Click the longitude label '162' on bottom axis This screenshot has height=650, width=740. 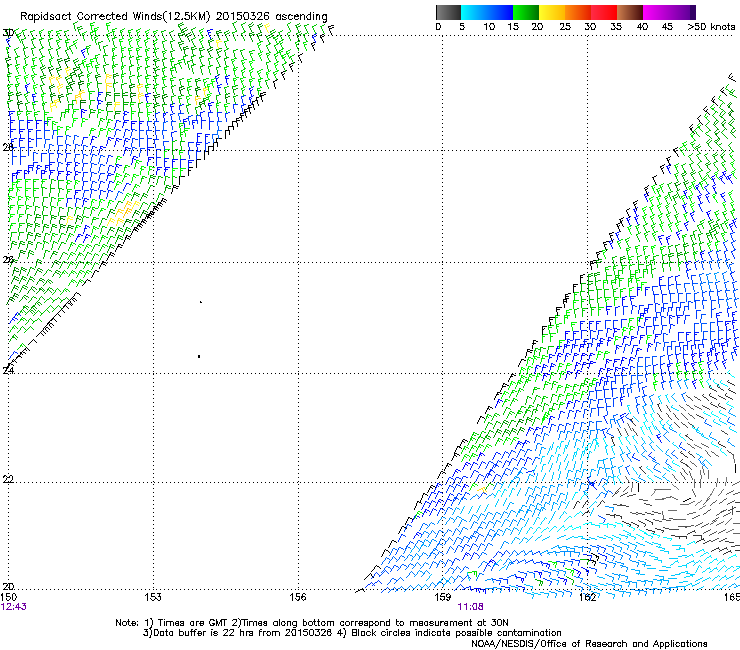click(588, 597)
